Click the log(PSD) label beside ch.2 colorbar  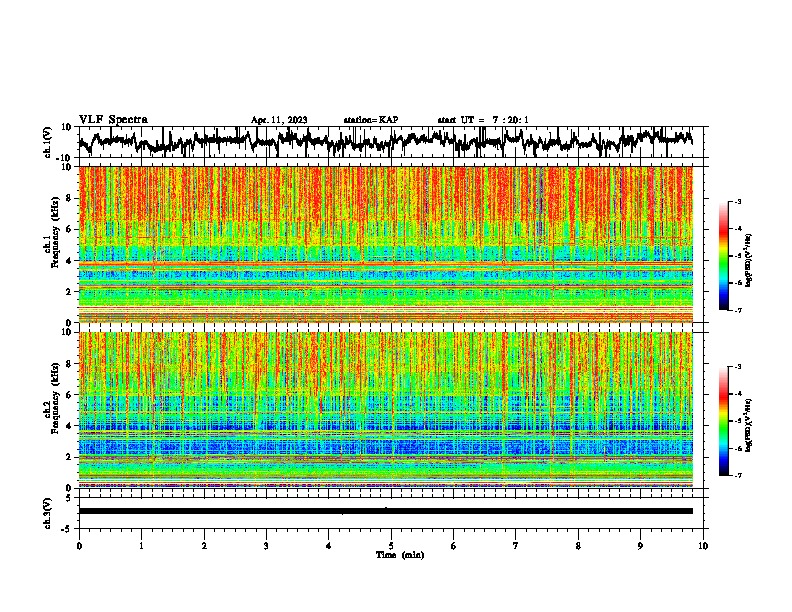pyautogui.click(x=748, y=425)
